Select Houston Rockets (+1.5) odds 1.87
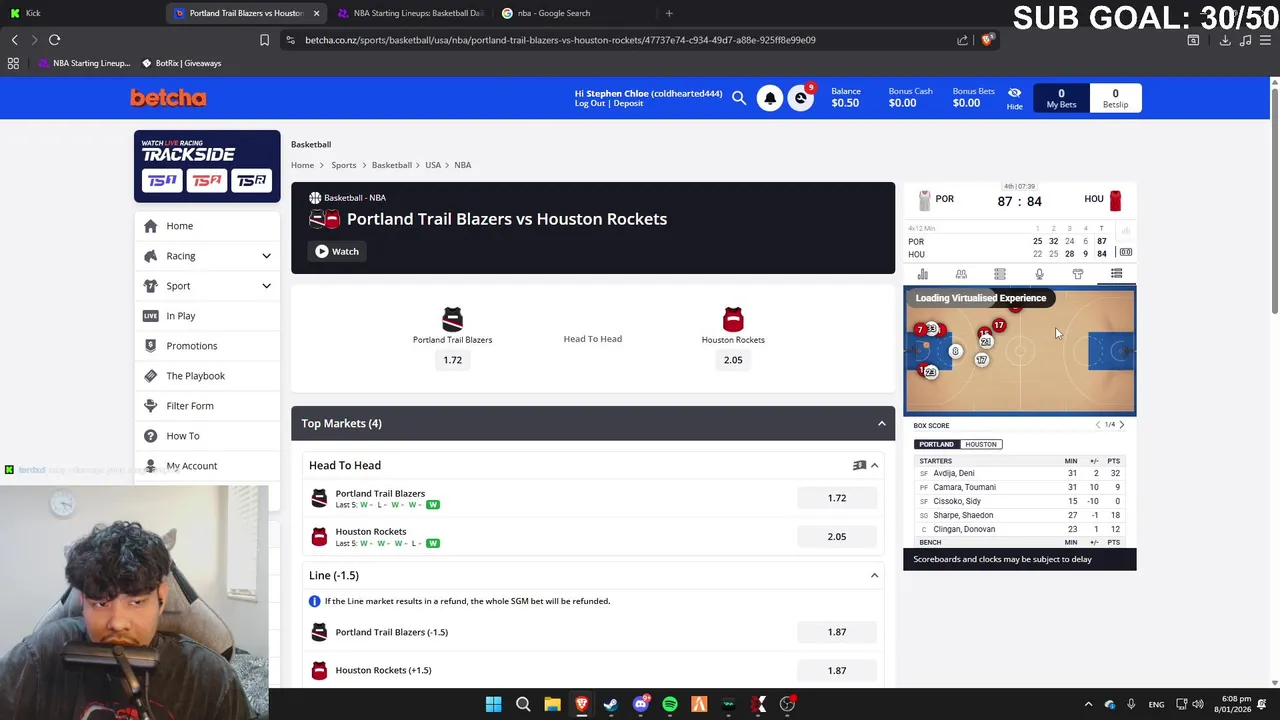The image size is (1280, 720). point(837,670)
